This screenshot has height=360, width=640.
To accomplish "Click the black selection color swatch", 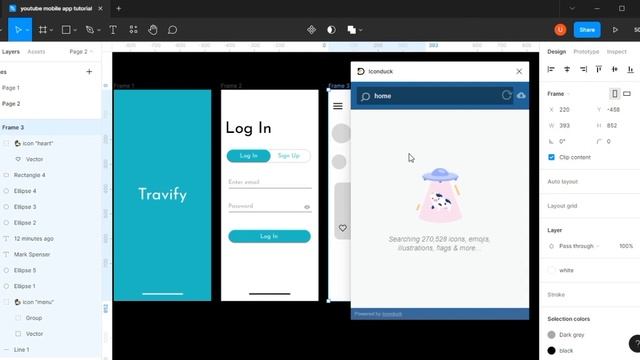I will (x=551, y=351).
